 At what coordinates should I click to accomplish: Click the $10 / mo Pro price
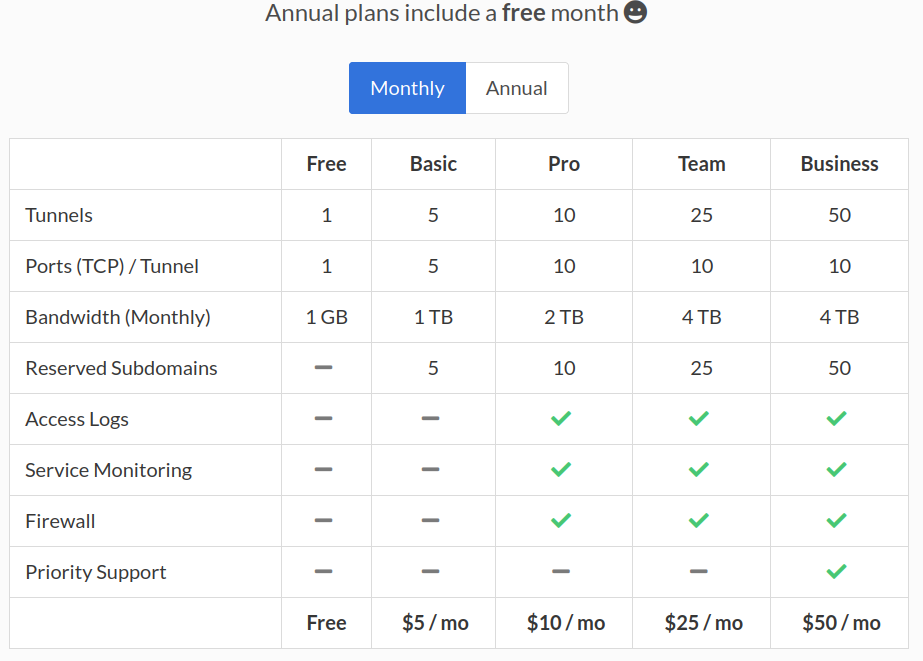click(x=566, y=623)
